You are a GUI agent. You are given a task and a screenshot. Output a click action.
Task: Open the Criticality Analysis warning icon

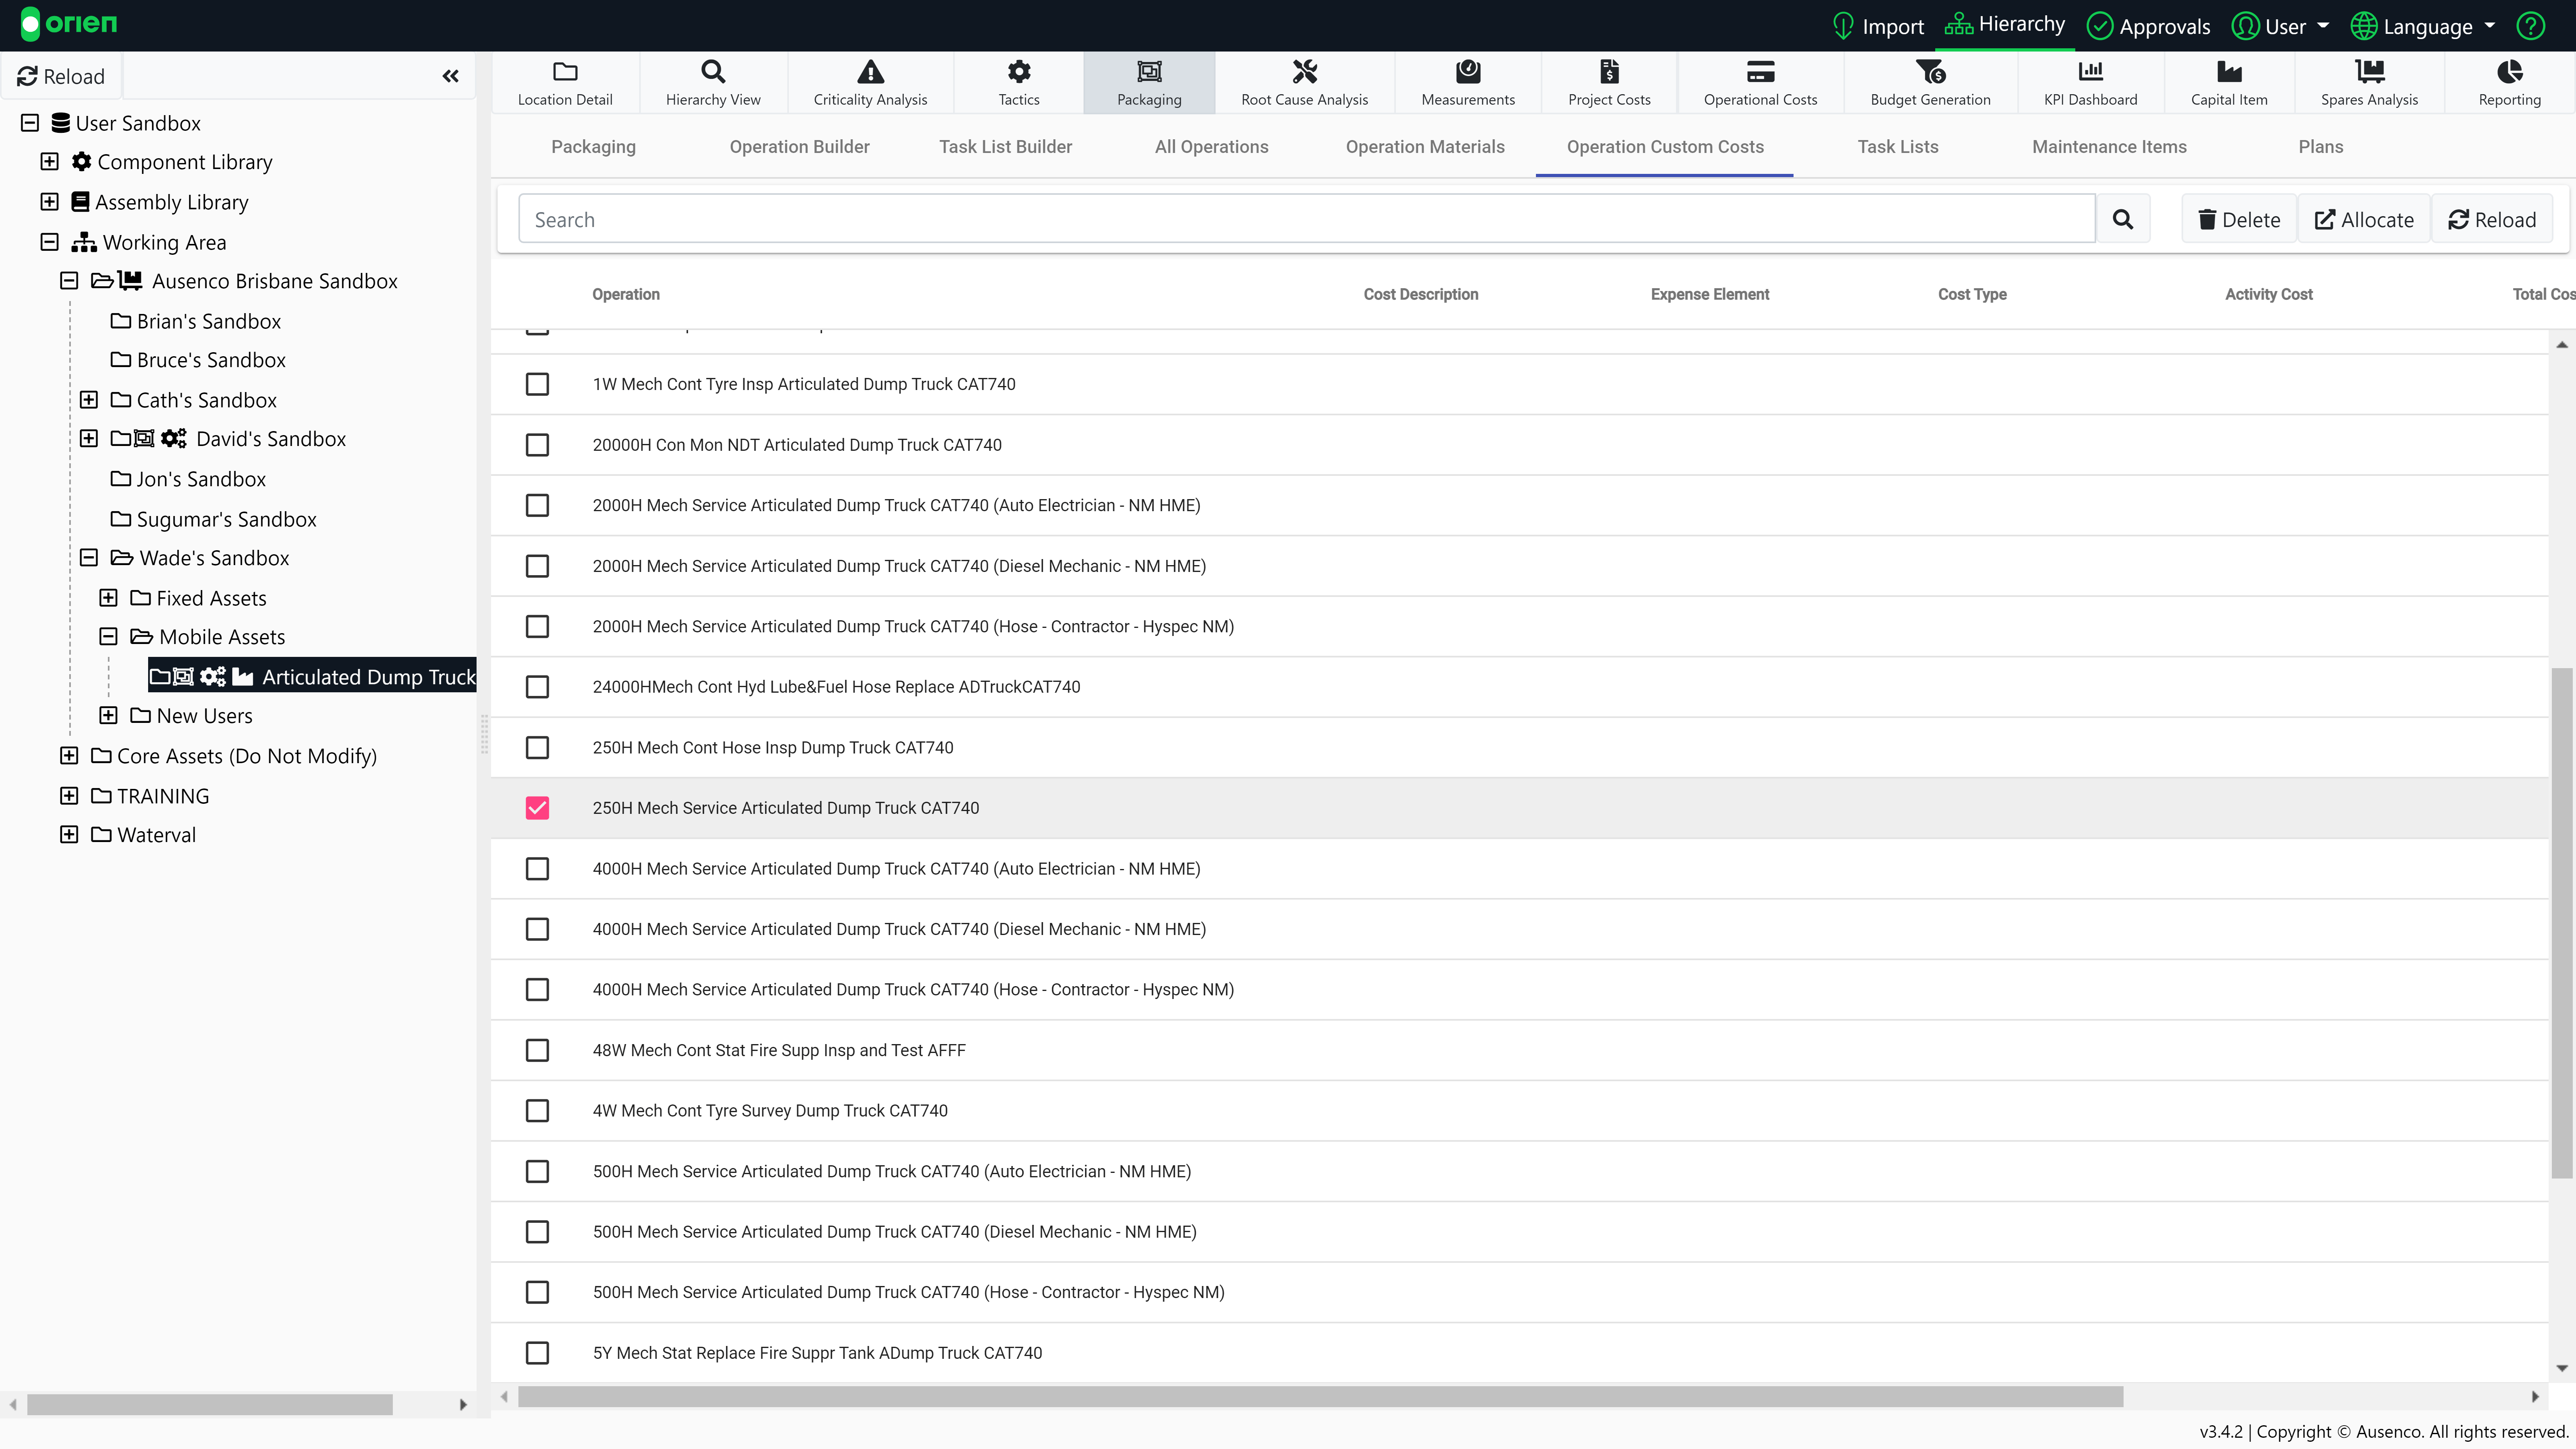(x=870, y=72)
